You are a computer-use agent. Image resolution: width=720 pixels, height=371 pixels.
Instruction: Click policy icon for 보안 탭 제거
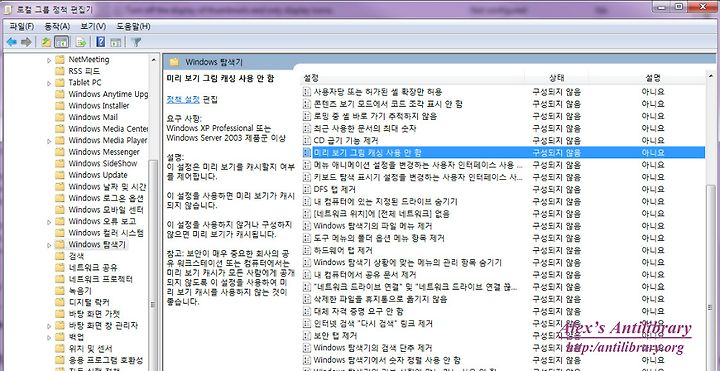307,336
